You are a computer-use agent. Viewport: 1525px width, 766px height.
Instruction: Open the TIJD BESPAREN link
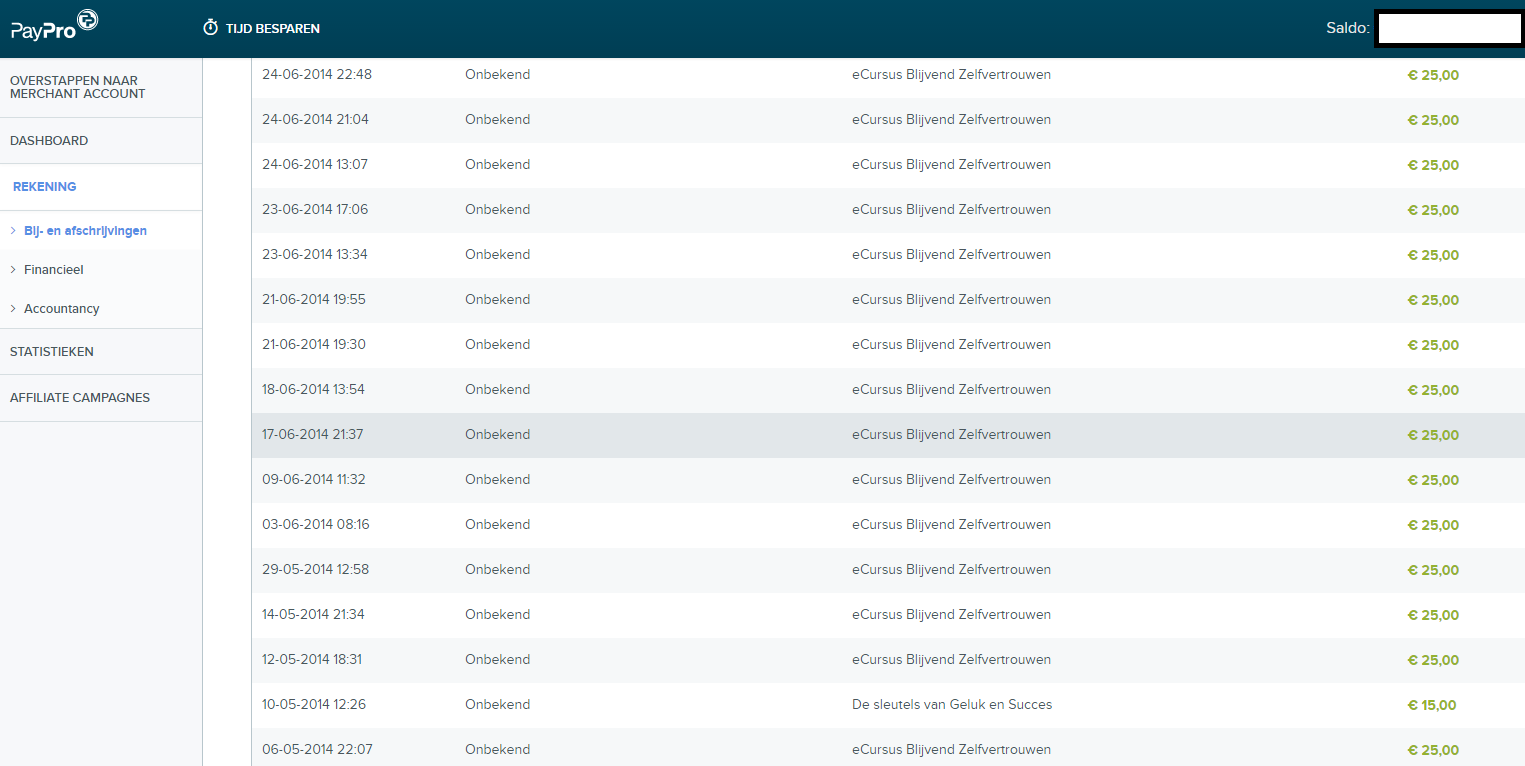point(273,28)
